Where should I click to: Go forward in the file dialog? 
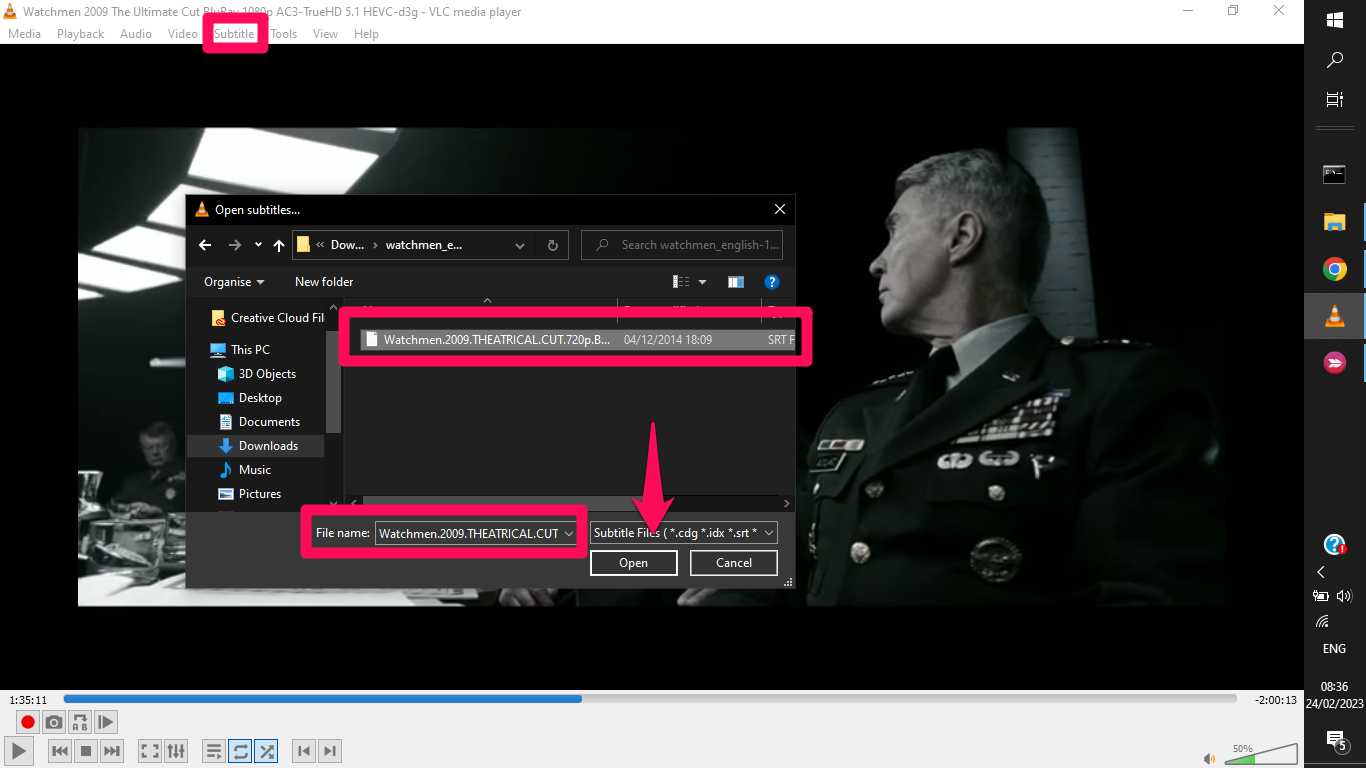click(x=235, y=245)
